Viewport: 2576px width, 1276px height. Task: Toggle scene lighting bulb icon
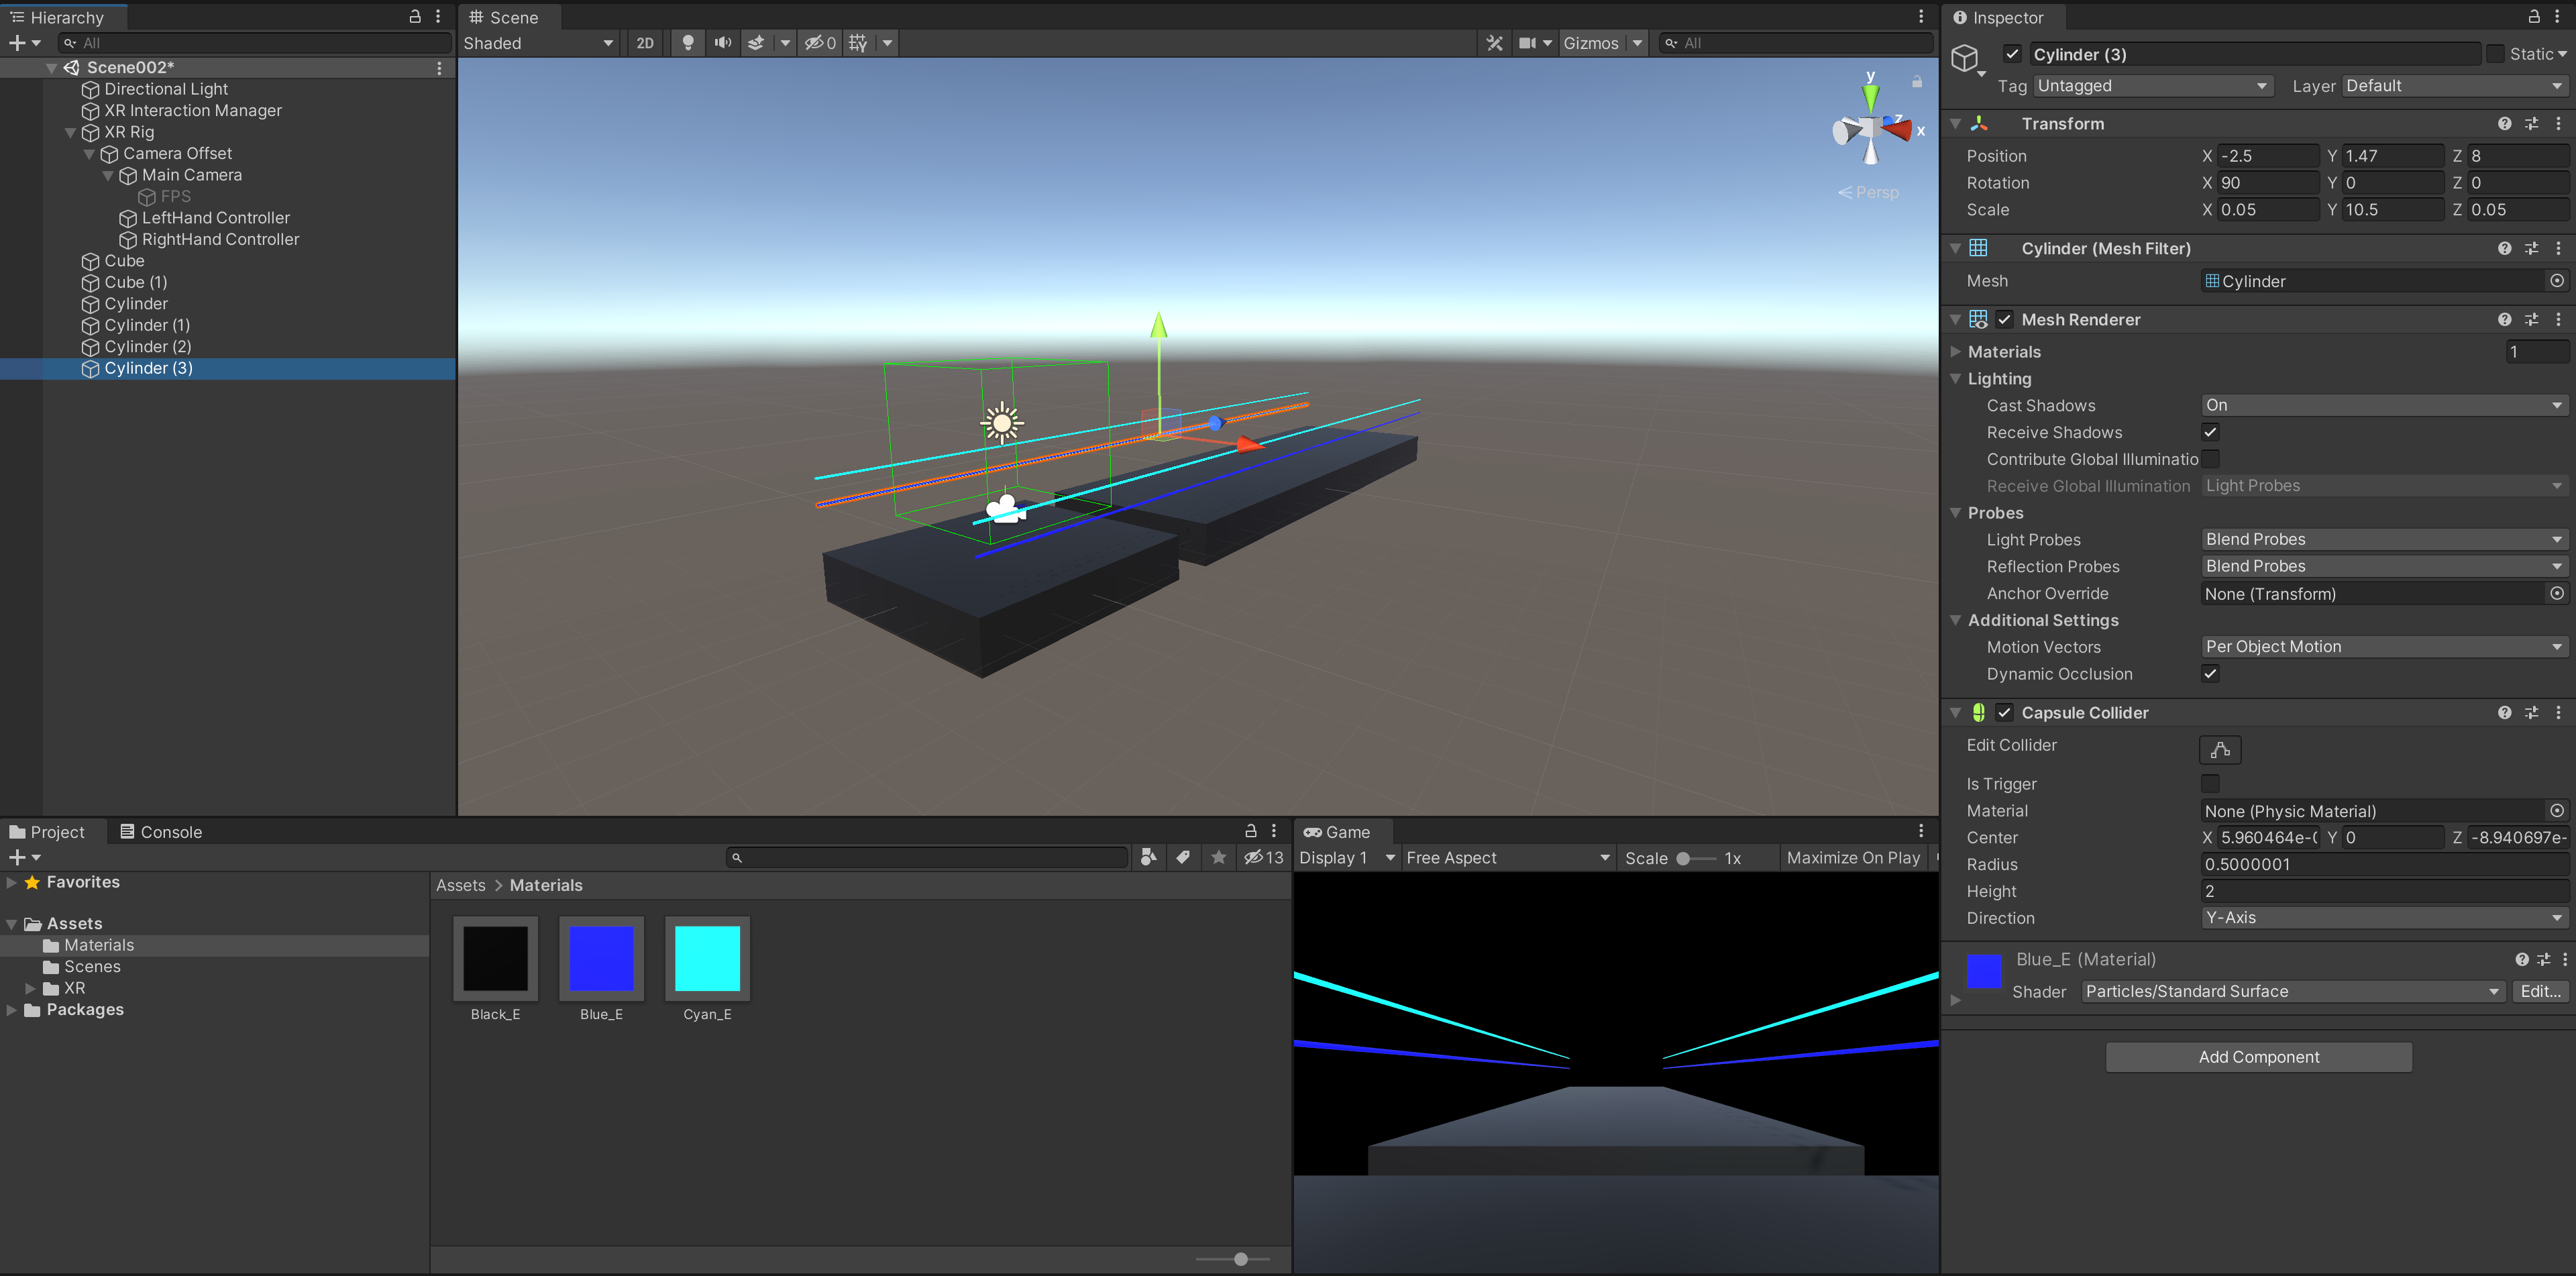pyautogui.click(x=687, y=43)
